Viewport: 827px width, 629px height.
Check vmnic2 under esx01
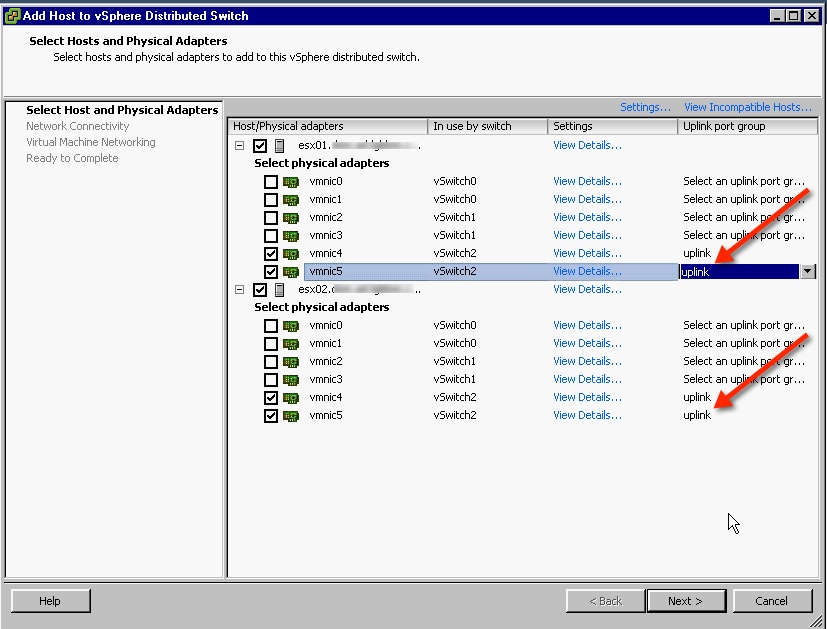[x=271, y=218]
